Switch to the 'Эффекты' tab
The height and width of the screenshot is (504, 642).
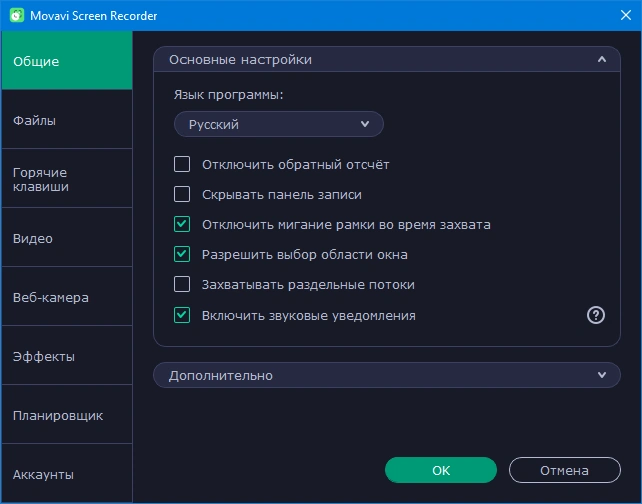click(67, 355)
